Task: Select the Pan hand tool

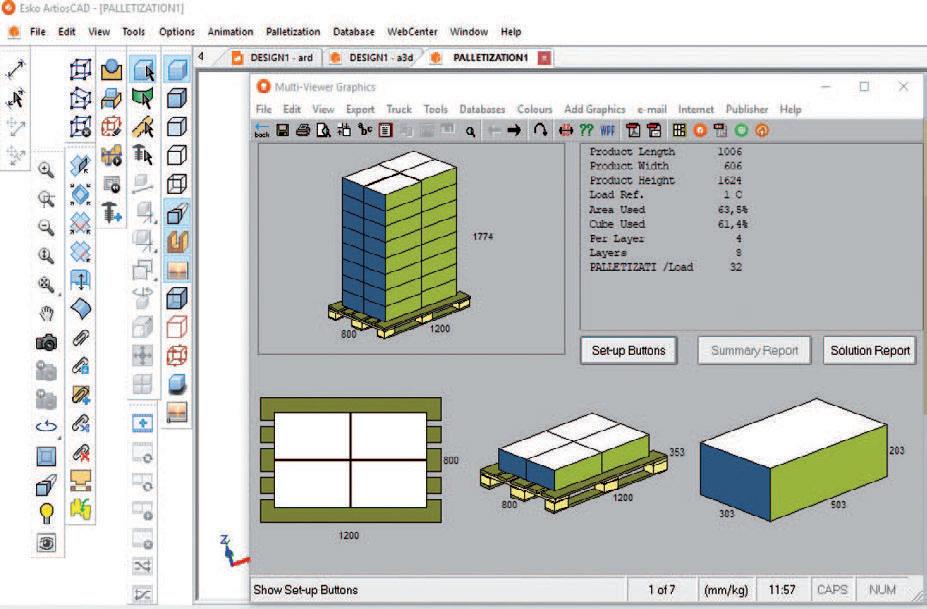Action: coord(46,313)
